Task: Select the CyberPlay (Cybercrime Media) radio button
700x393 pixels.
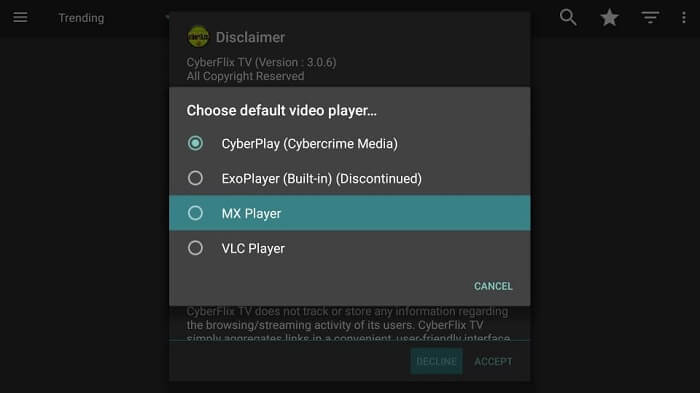Action: pos(195,143)
